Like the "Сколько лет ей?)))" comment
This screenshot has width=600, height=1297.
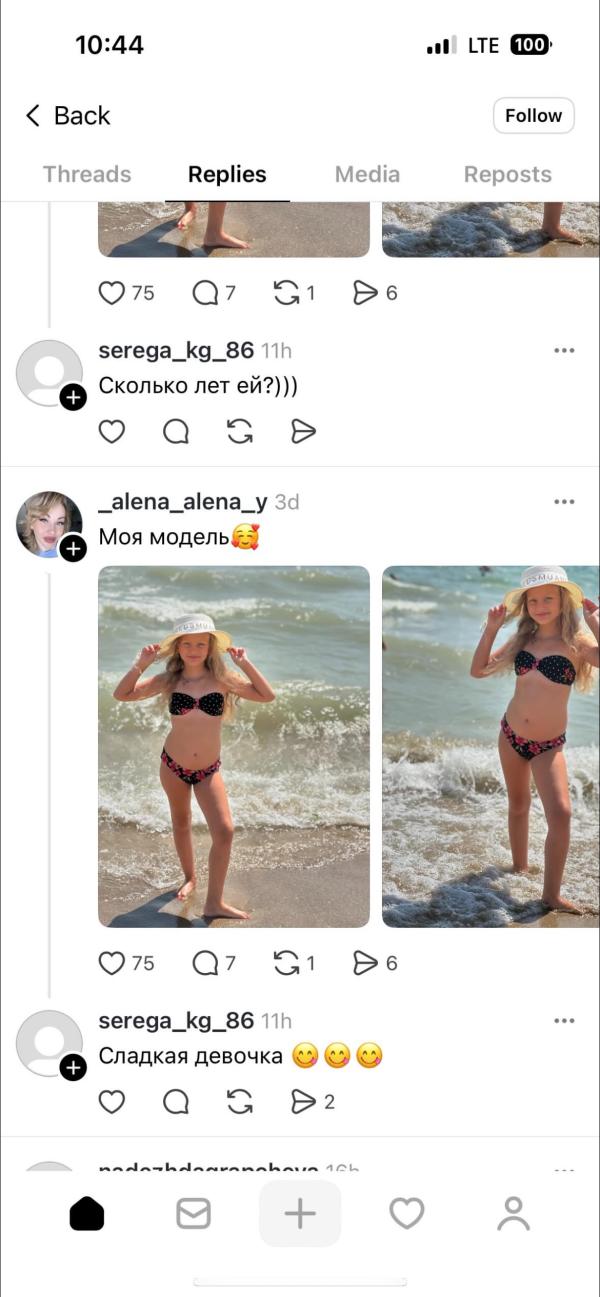pyautogui.click(x=112, y=431)
